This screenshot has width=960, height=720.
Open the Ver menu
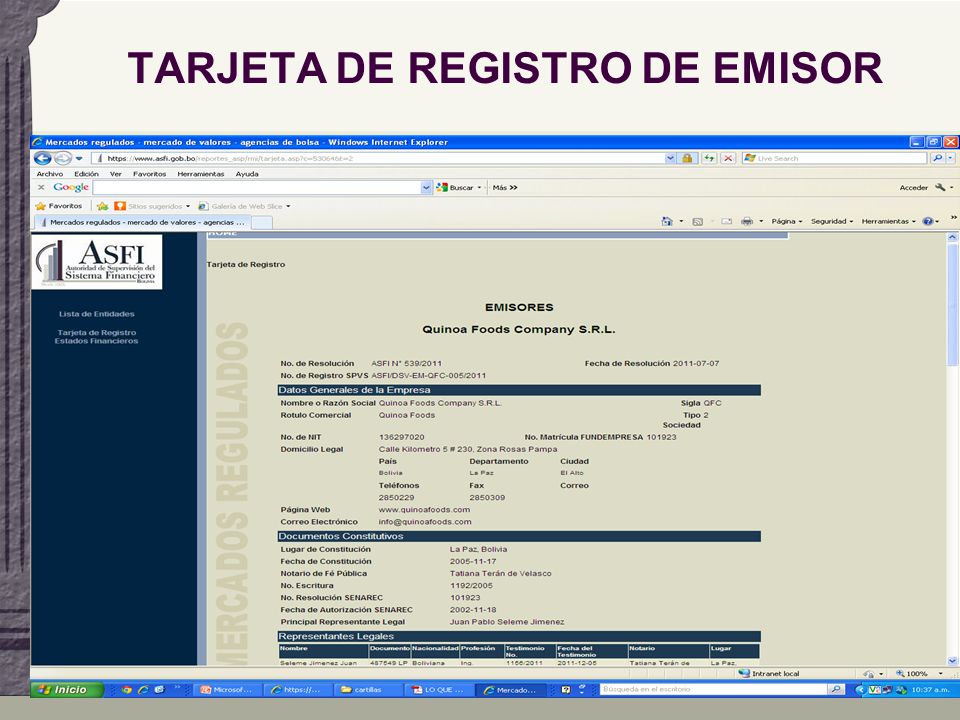[116, 174]
